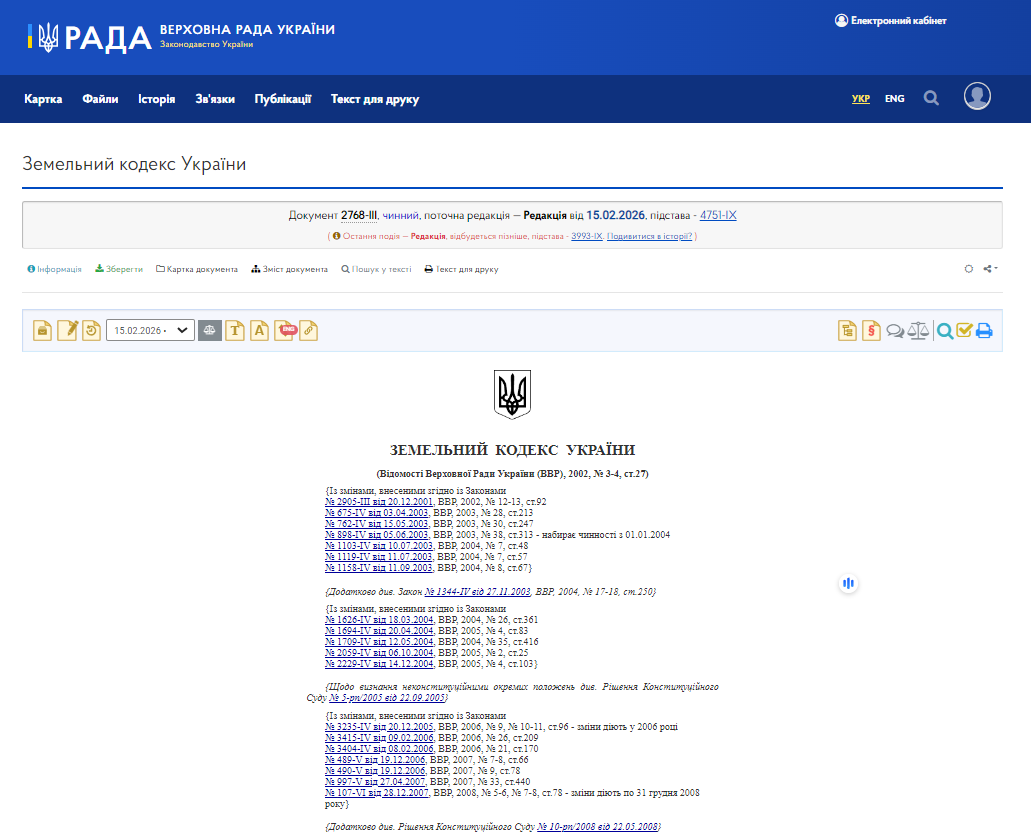Click the § paragraph document icon
Image resolution: width=1031 pixels, height=835 pixels.
[869, 330]
